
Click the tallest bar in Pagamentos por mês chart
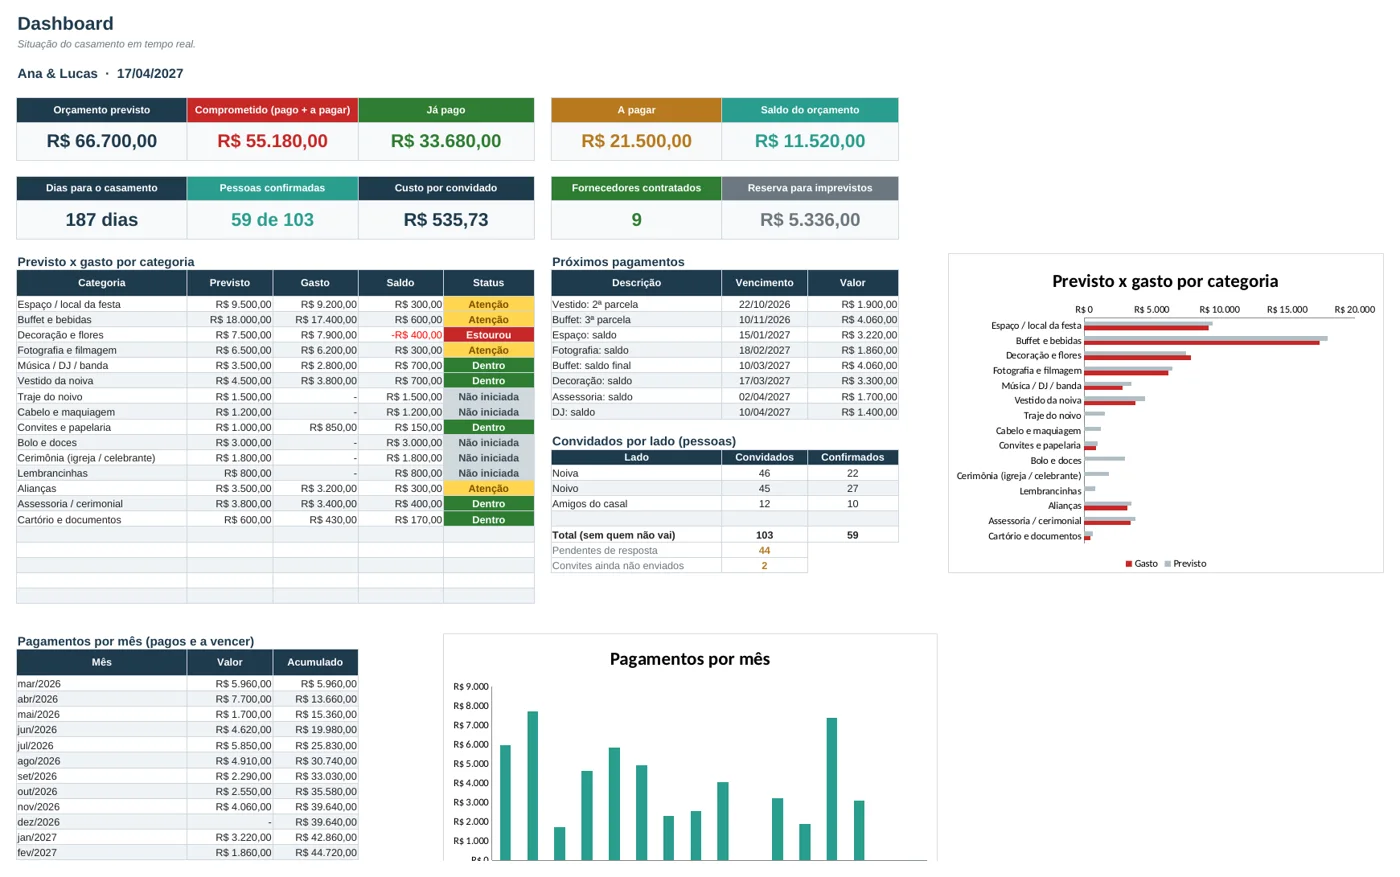533,786
